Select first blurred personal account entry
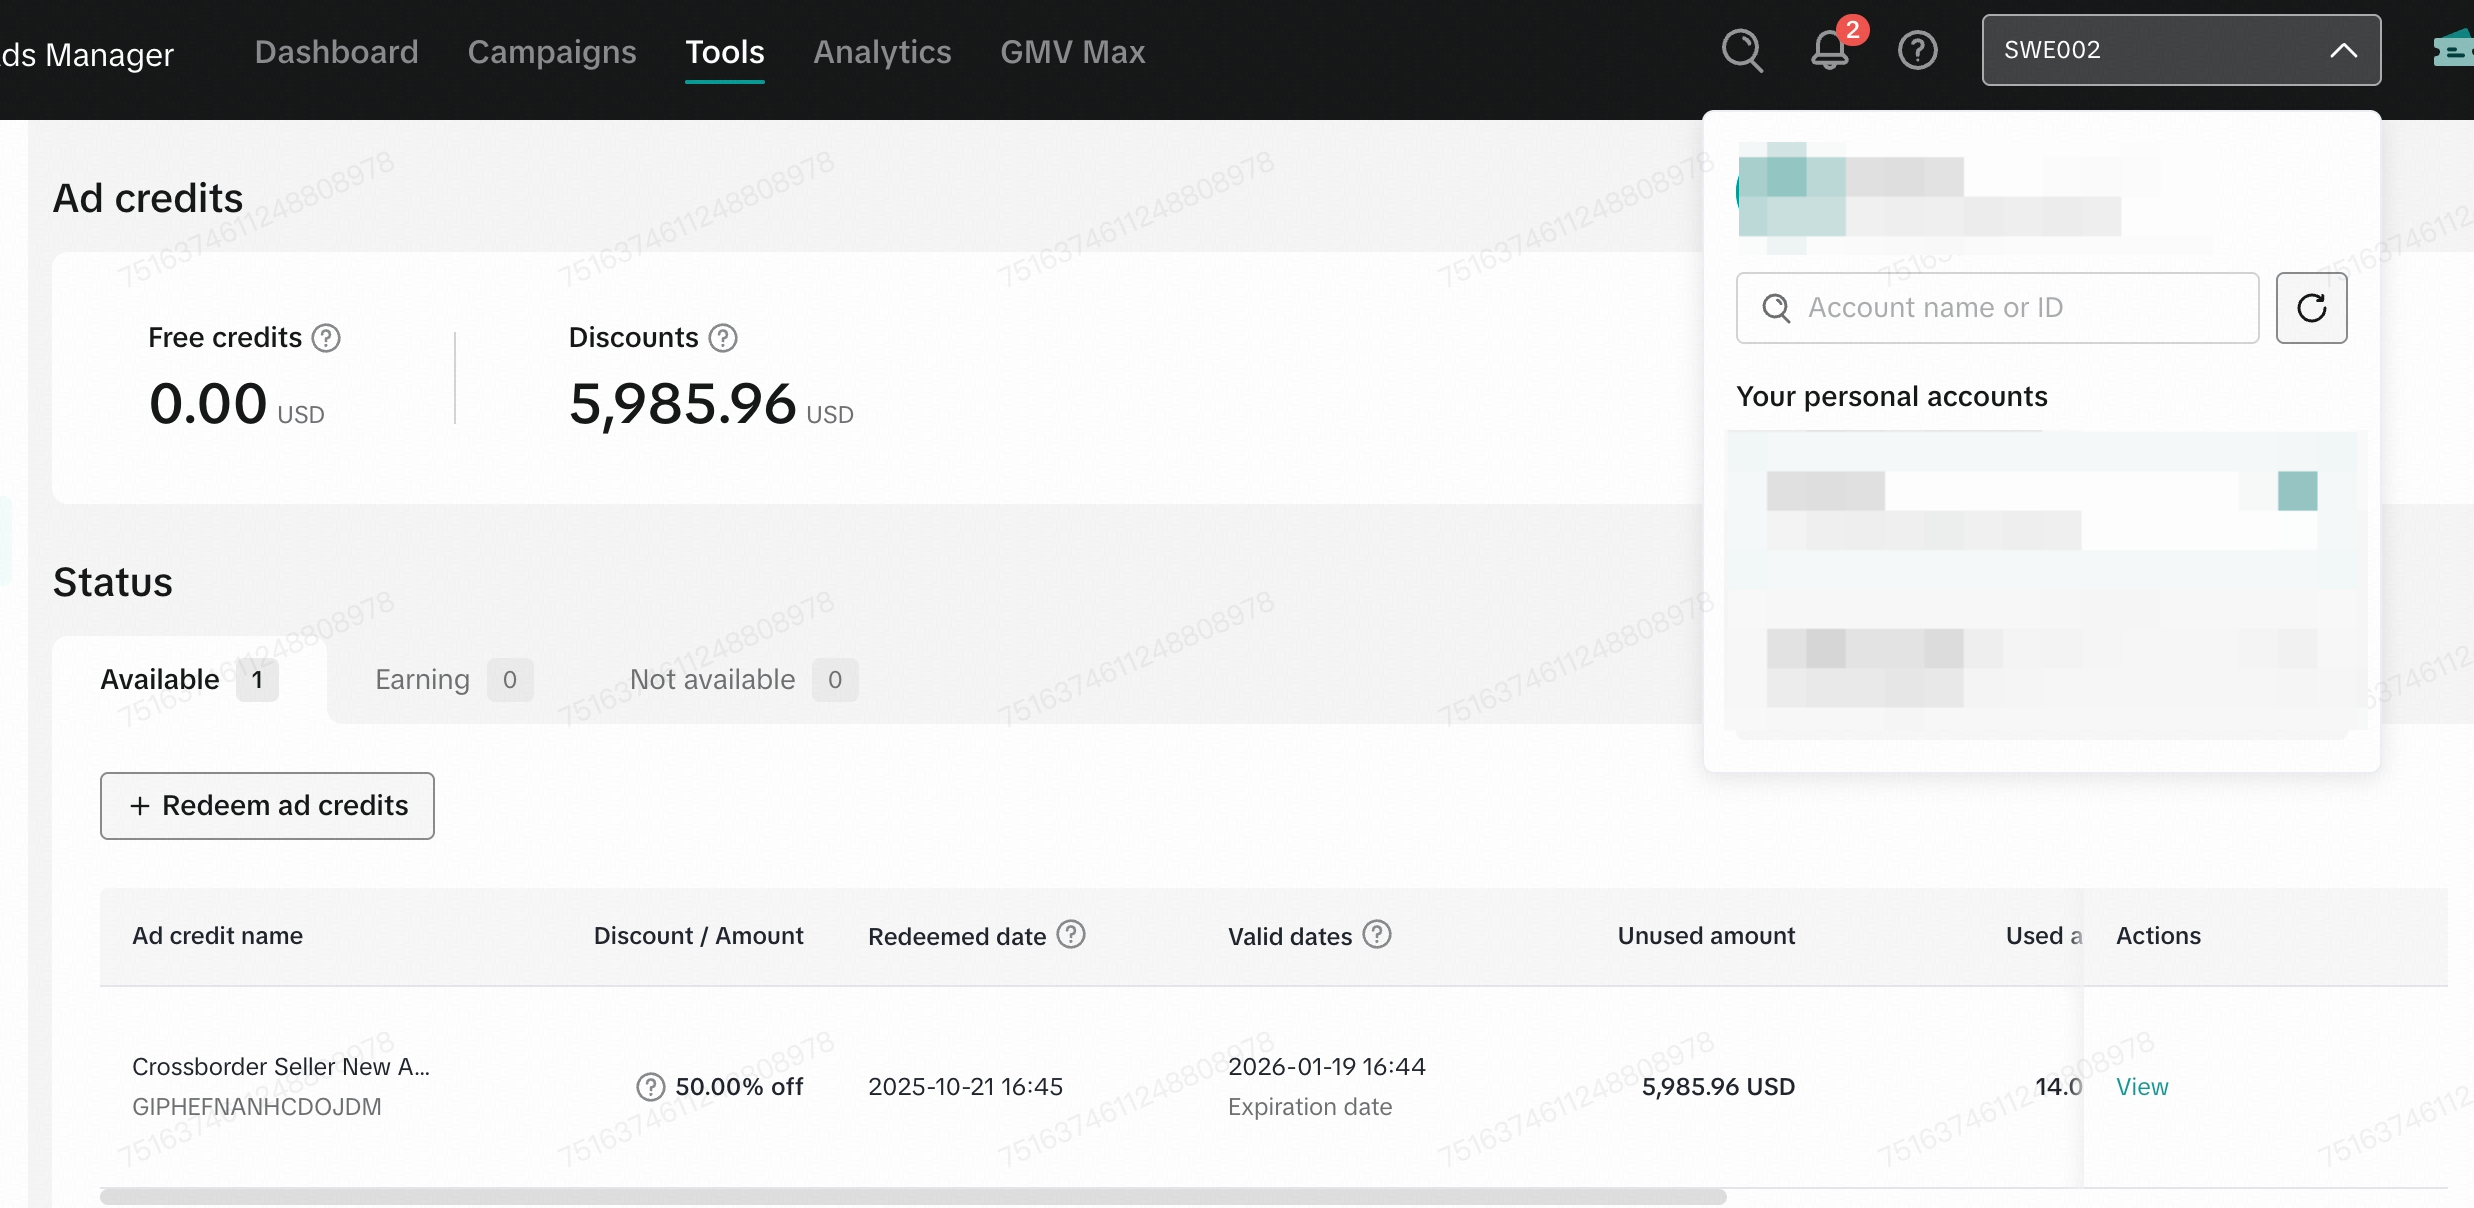The image size is (2474, 1208). pyautogui.click(x=2040, y=510)
